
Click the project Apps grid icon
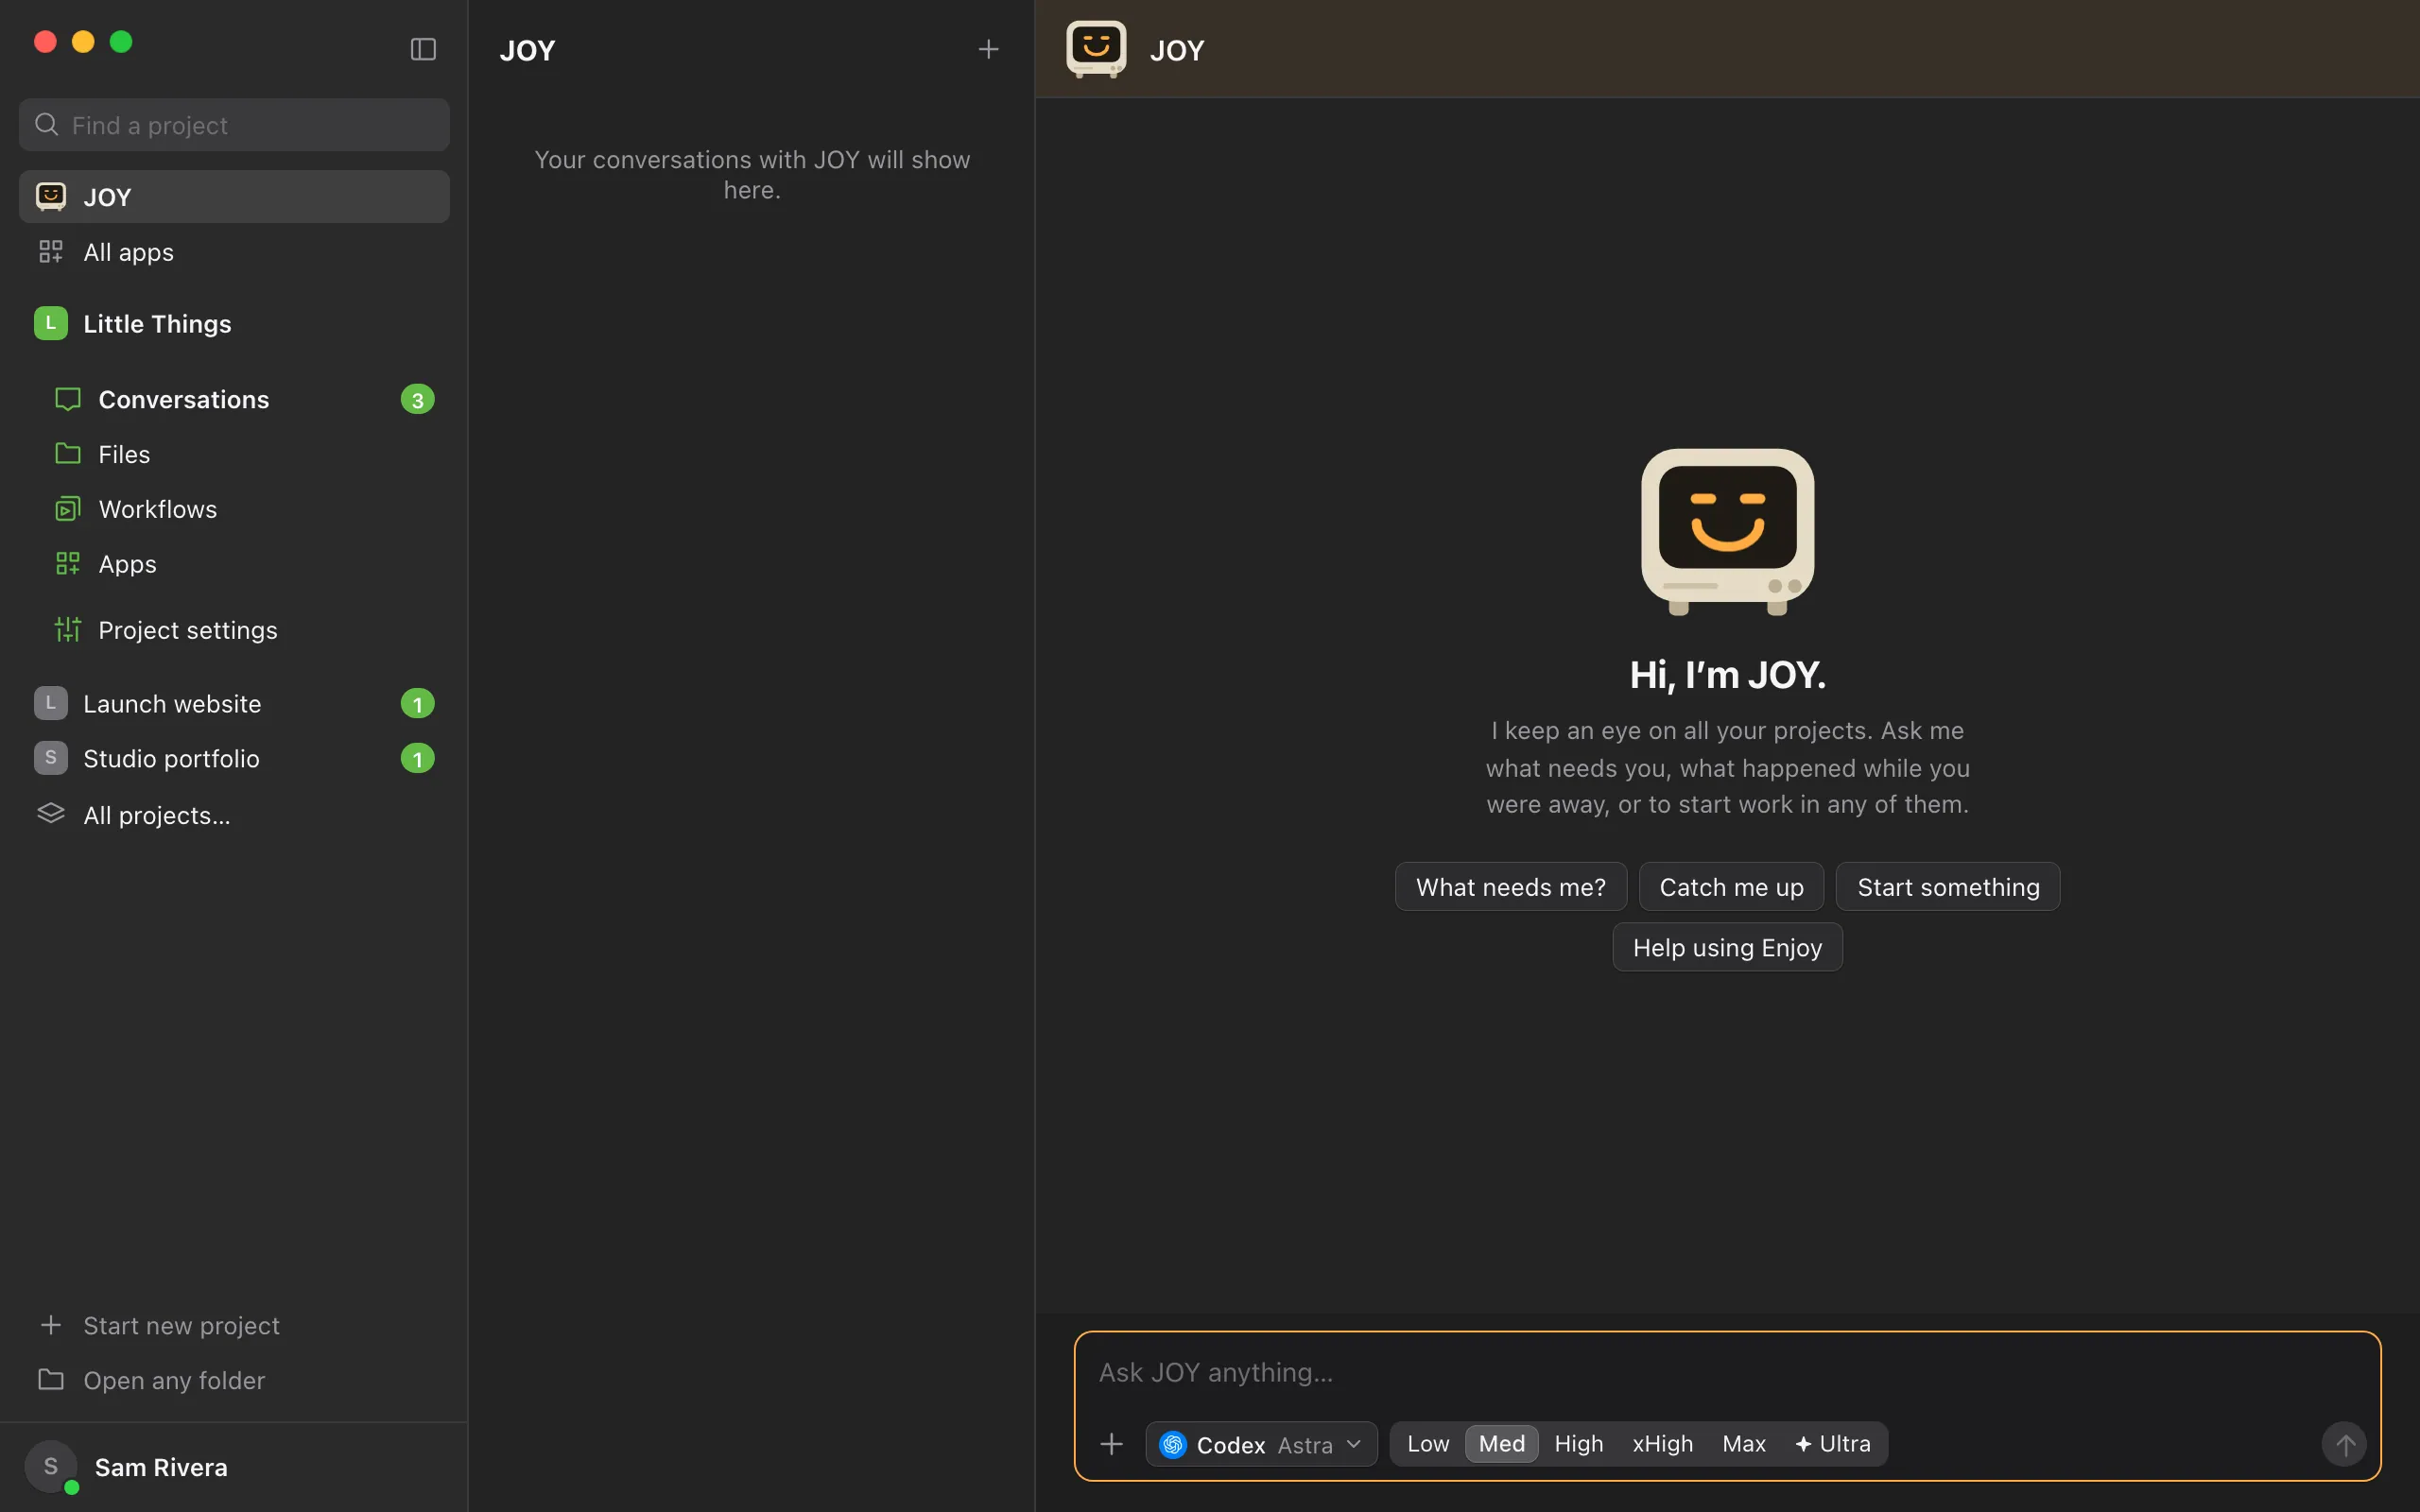pyautogui.click(x=67, y=564)
